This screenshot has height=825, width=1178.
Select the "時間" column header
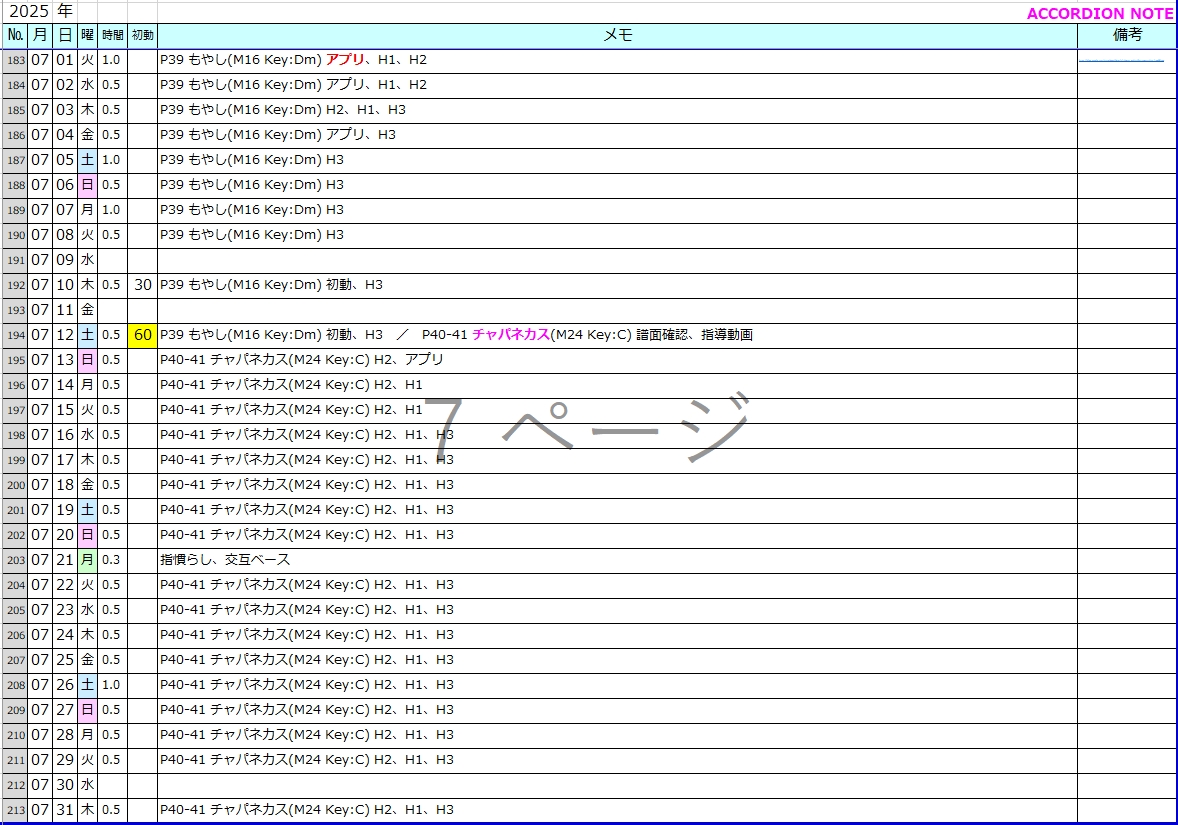113,35
